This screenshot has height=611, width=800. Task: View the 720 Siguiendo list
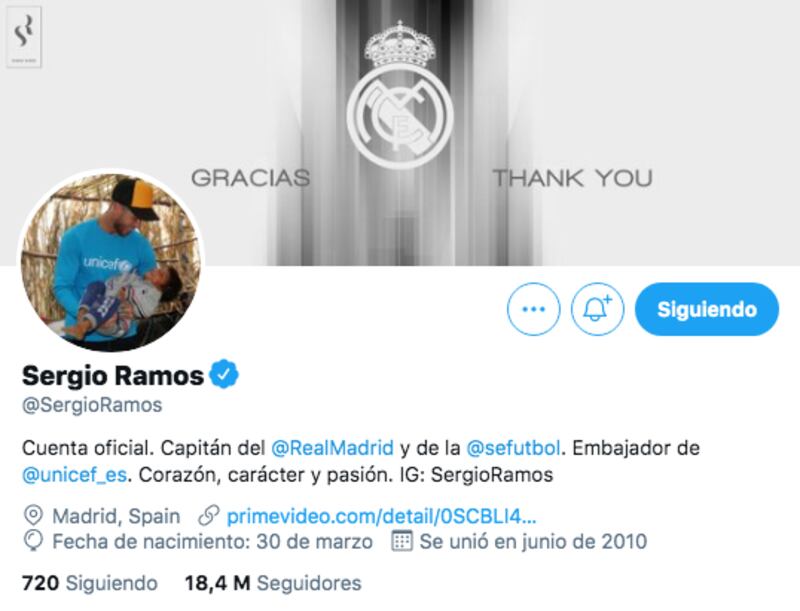click(x=90, y=583)
